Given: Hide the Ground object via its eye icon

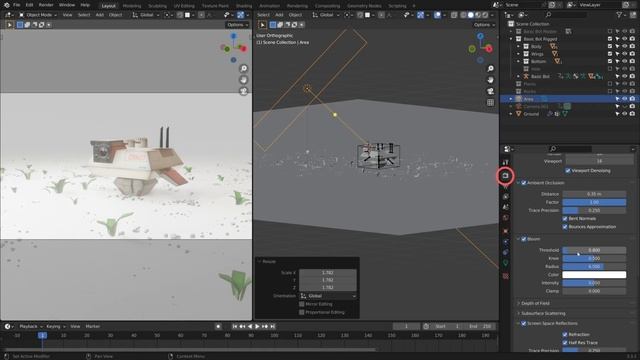Looking at the screenshot, I should (624, 114).
